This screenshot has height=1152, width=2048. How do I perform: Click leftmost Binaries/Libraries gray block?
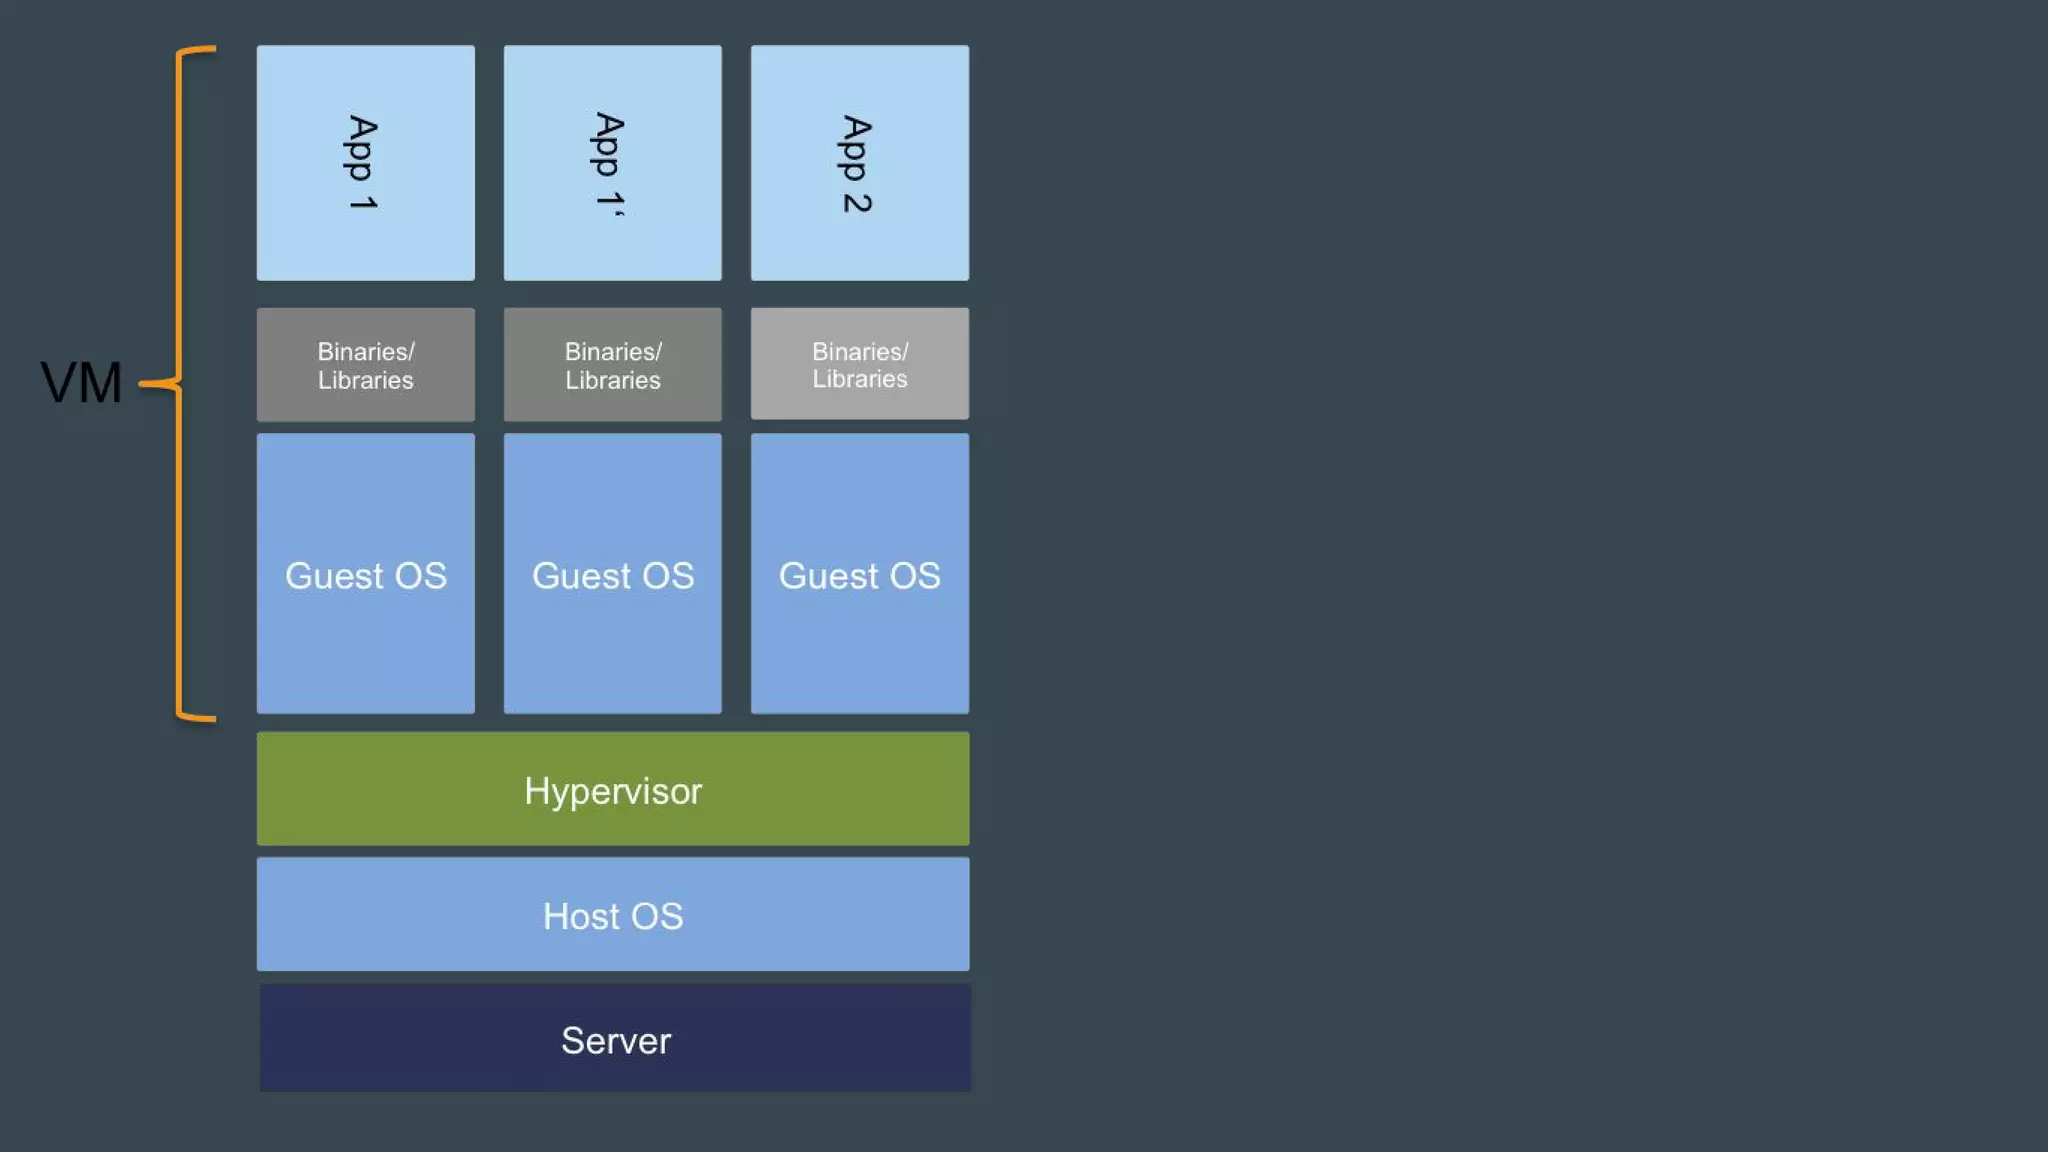click(365, 365)
